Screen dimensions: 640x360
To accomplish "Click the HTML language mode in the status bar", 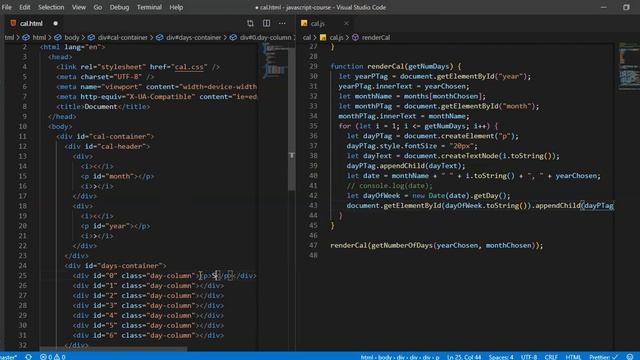I will click(x=573, y=357).
